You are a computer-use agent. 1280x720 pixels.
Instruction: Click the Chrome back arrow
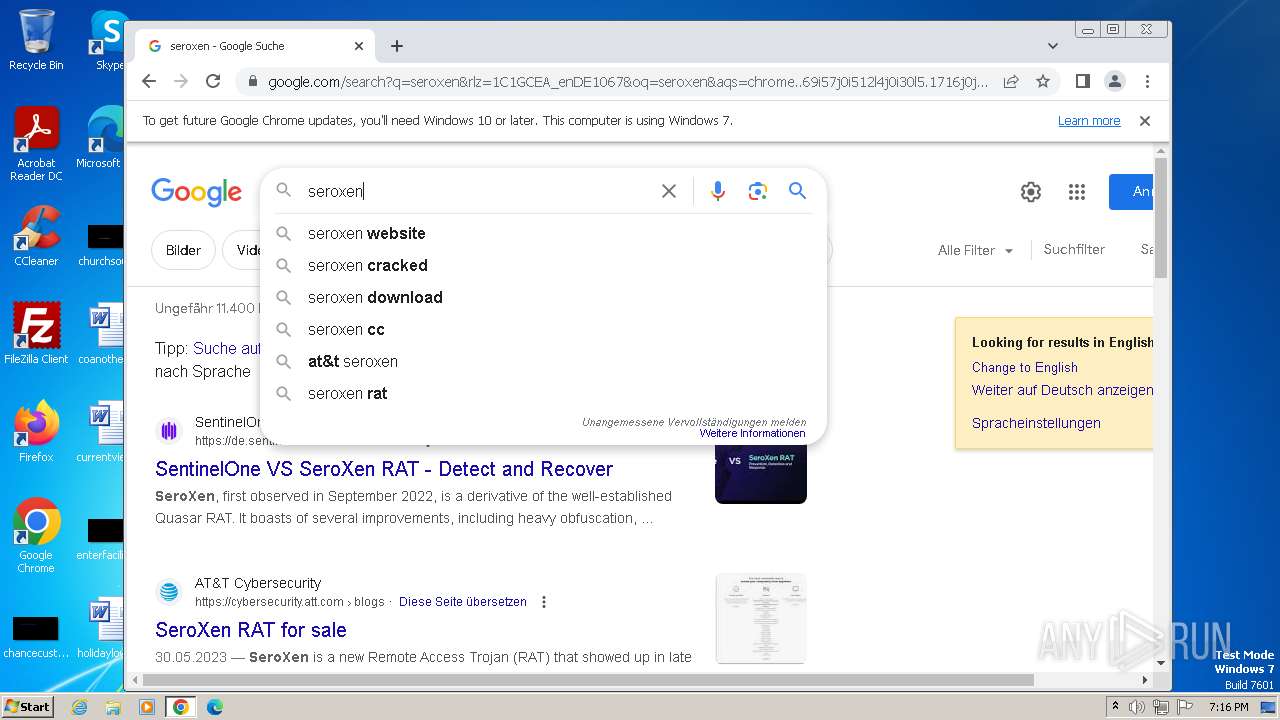pos(149,81)
